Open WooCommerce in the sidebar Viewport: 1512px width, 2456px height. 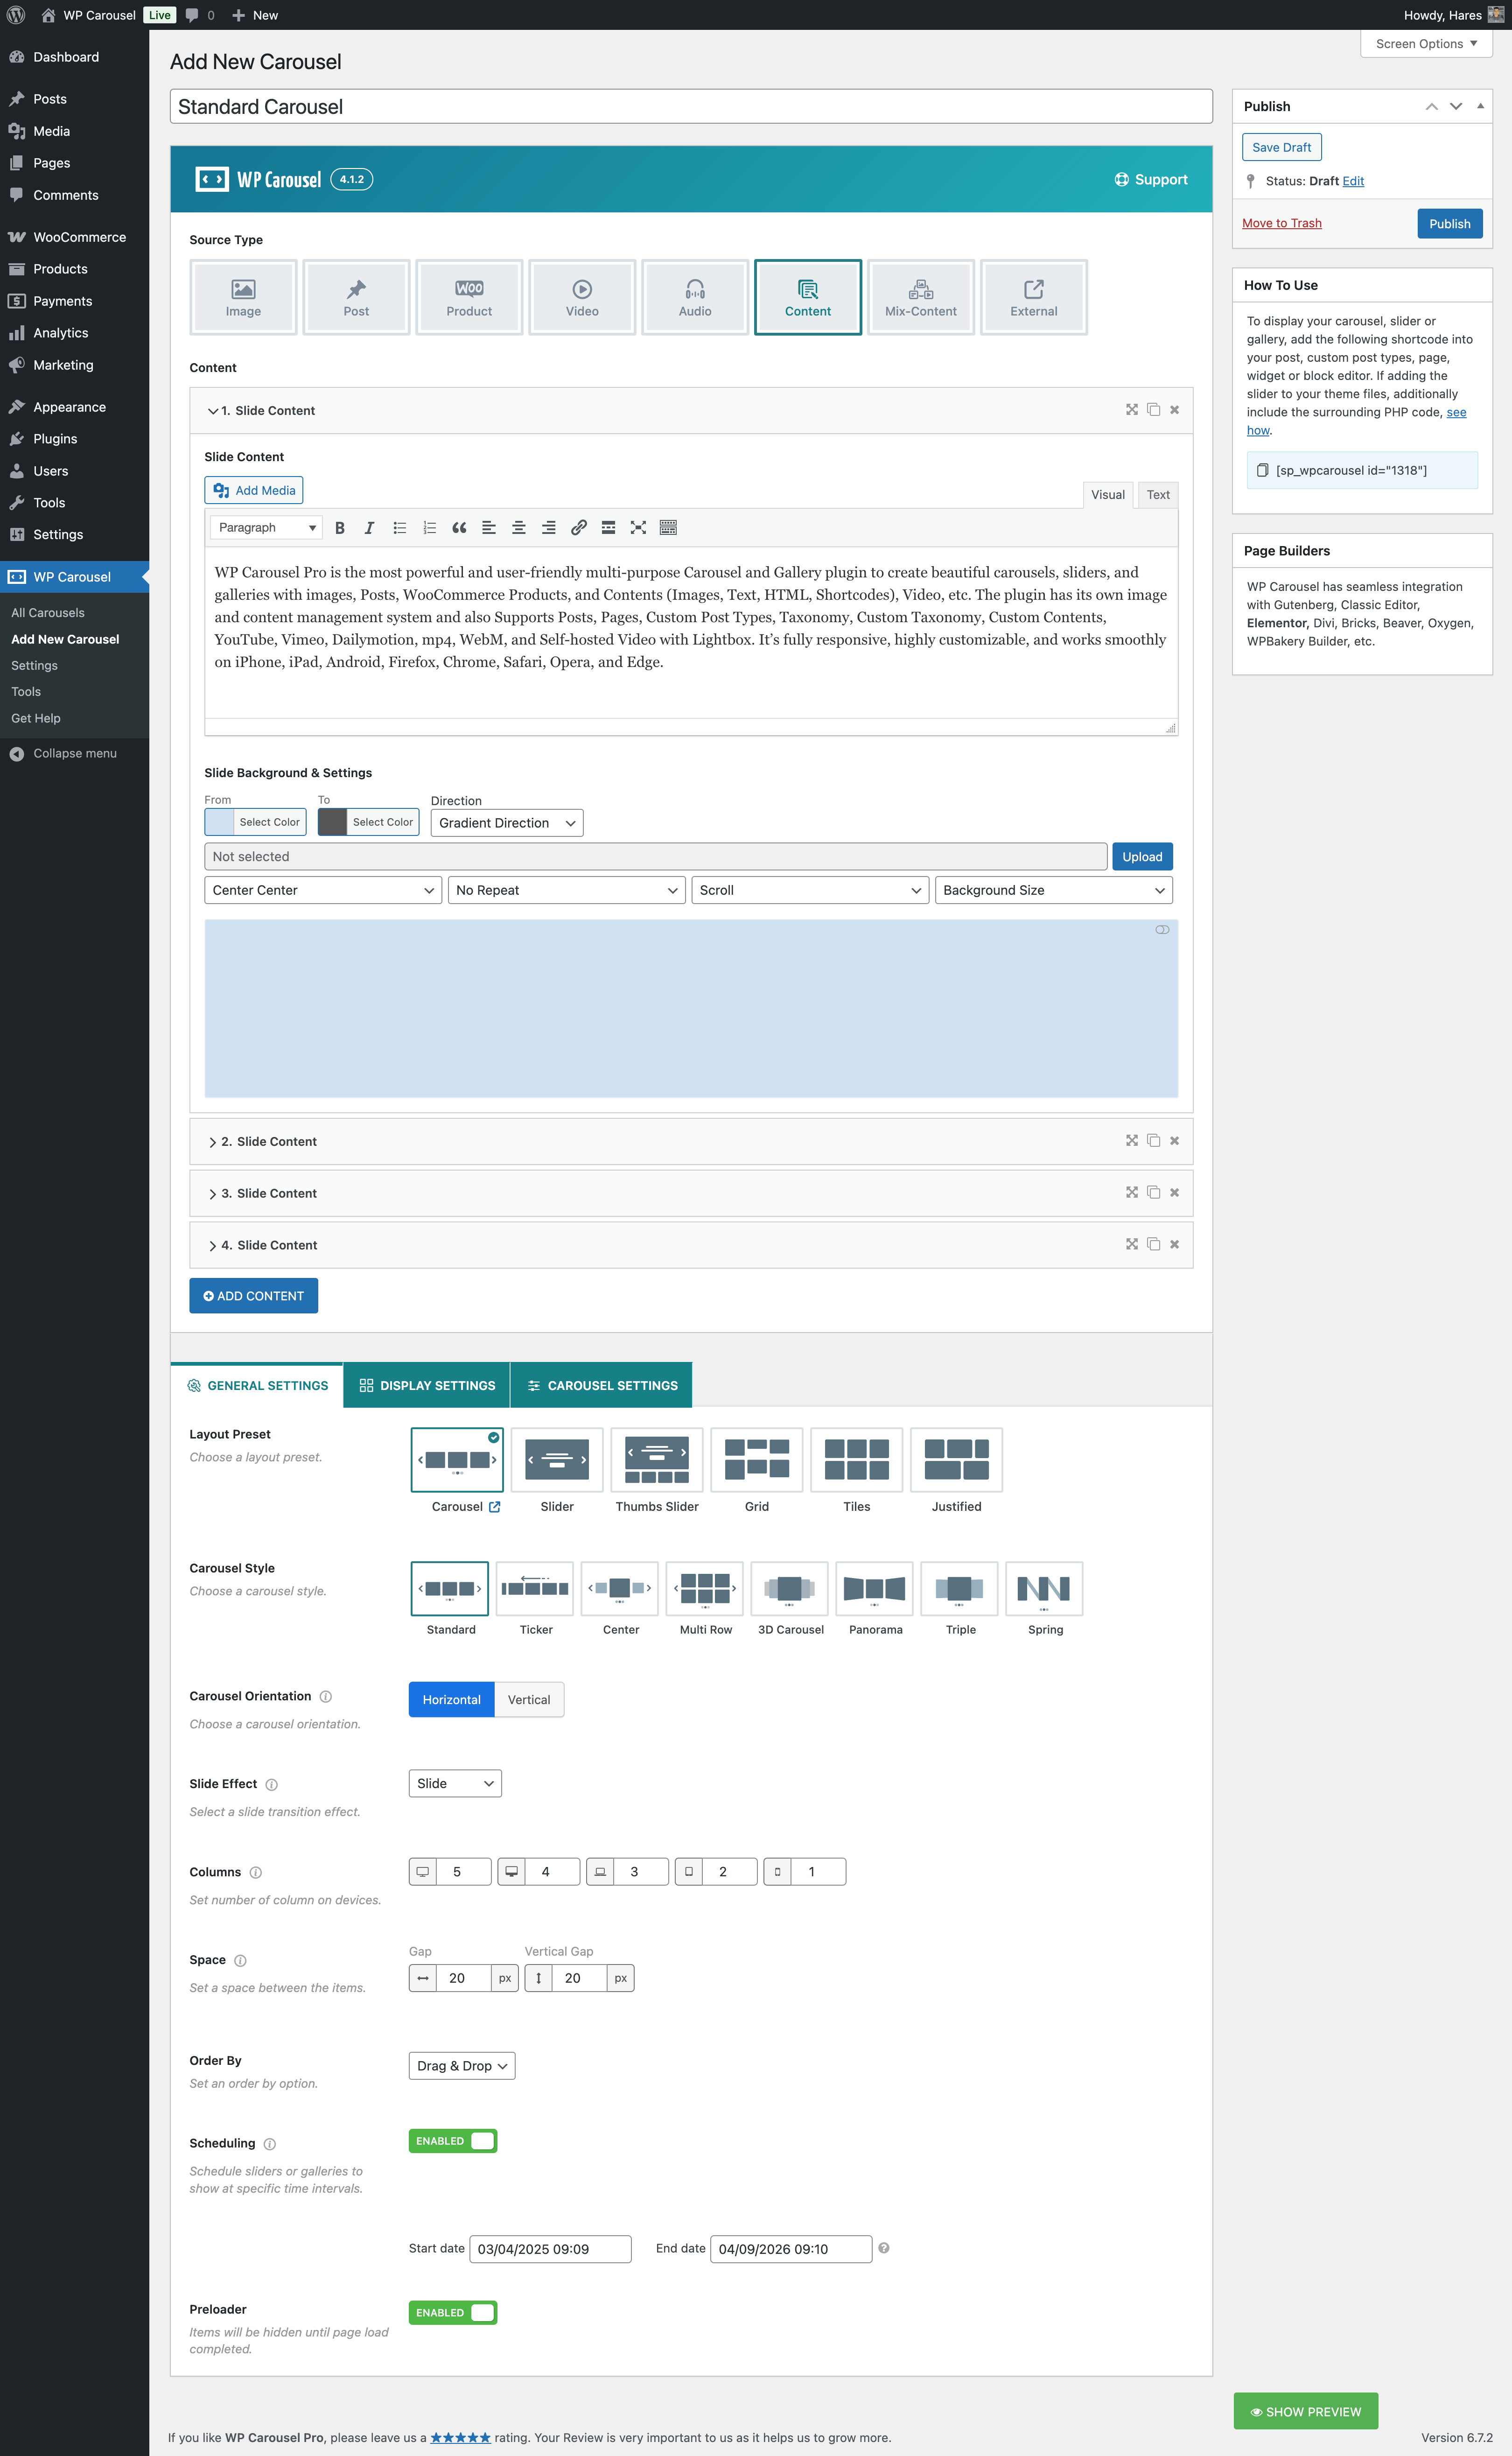point(79,237)
